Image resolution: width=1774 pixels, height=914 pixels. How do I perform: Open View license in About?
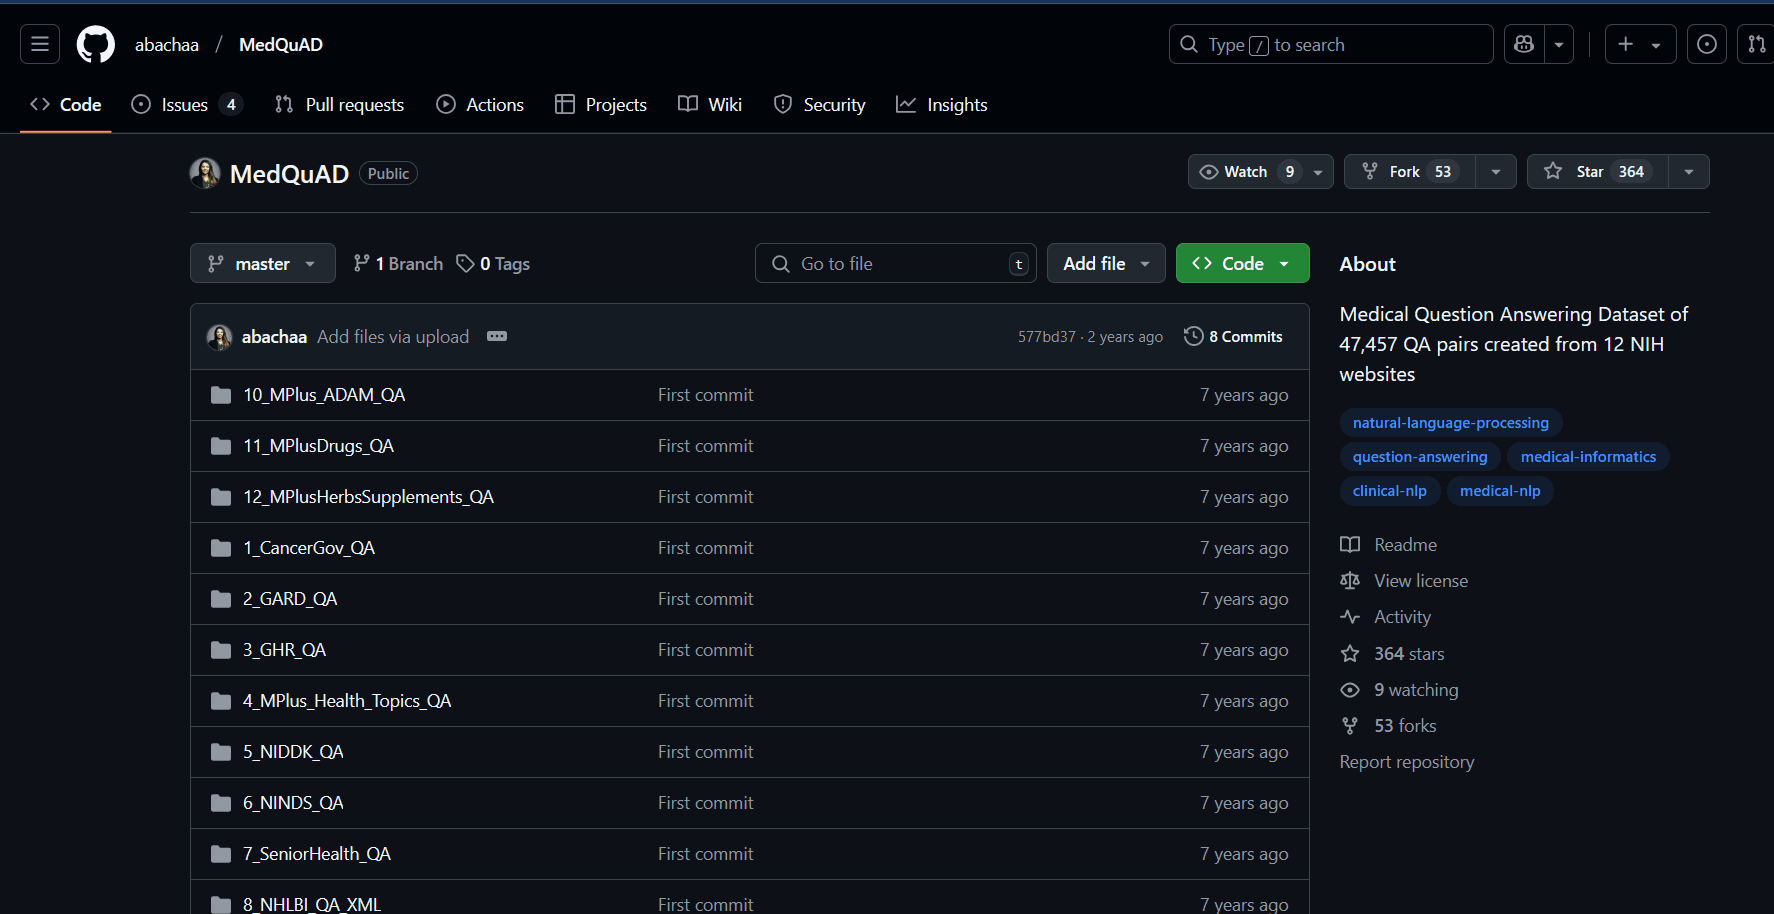pos(1404,580)
